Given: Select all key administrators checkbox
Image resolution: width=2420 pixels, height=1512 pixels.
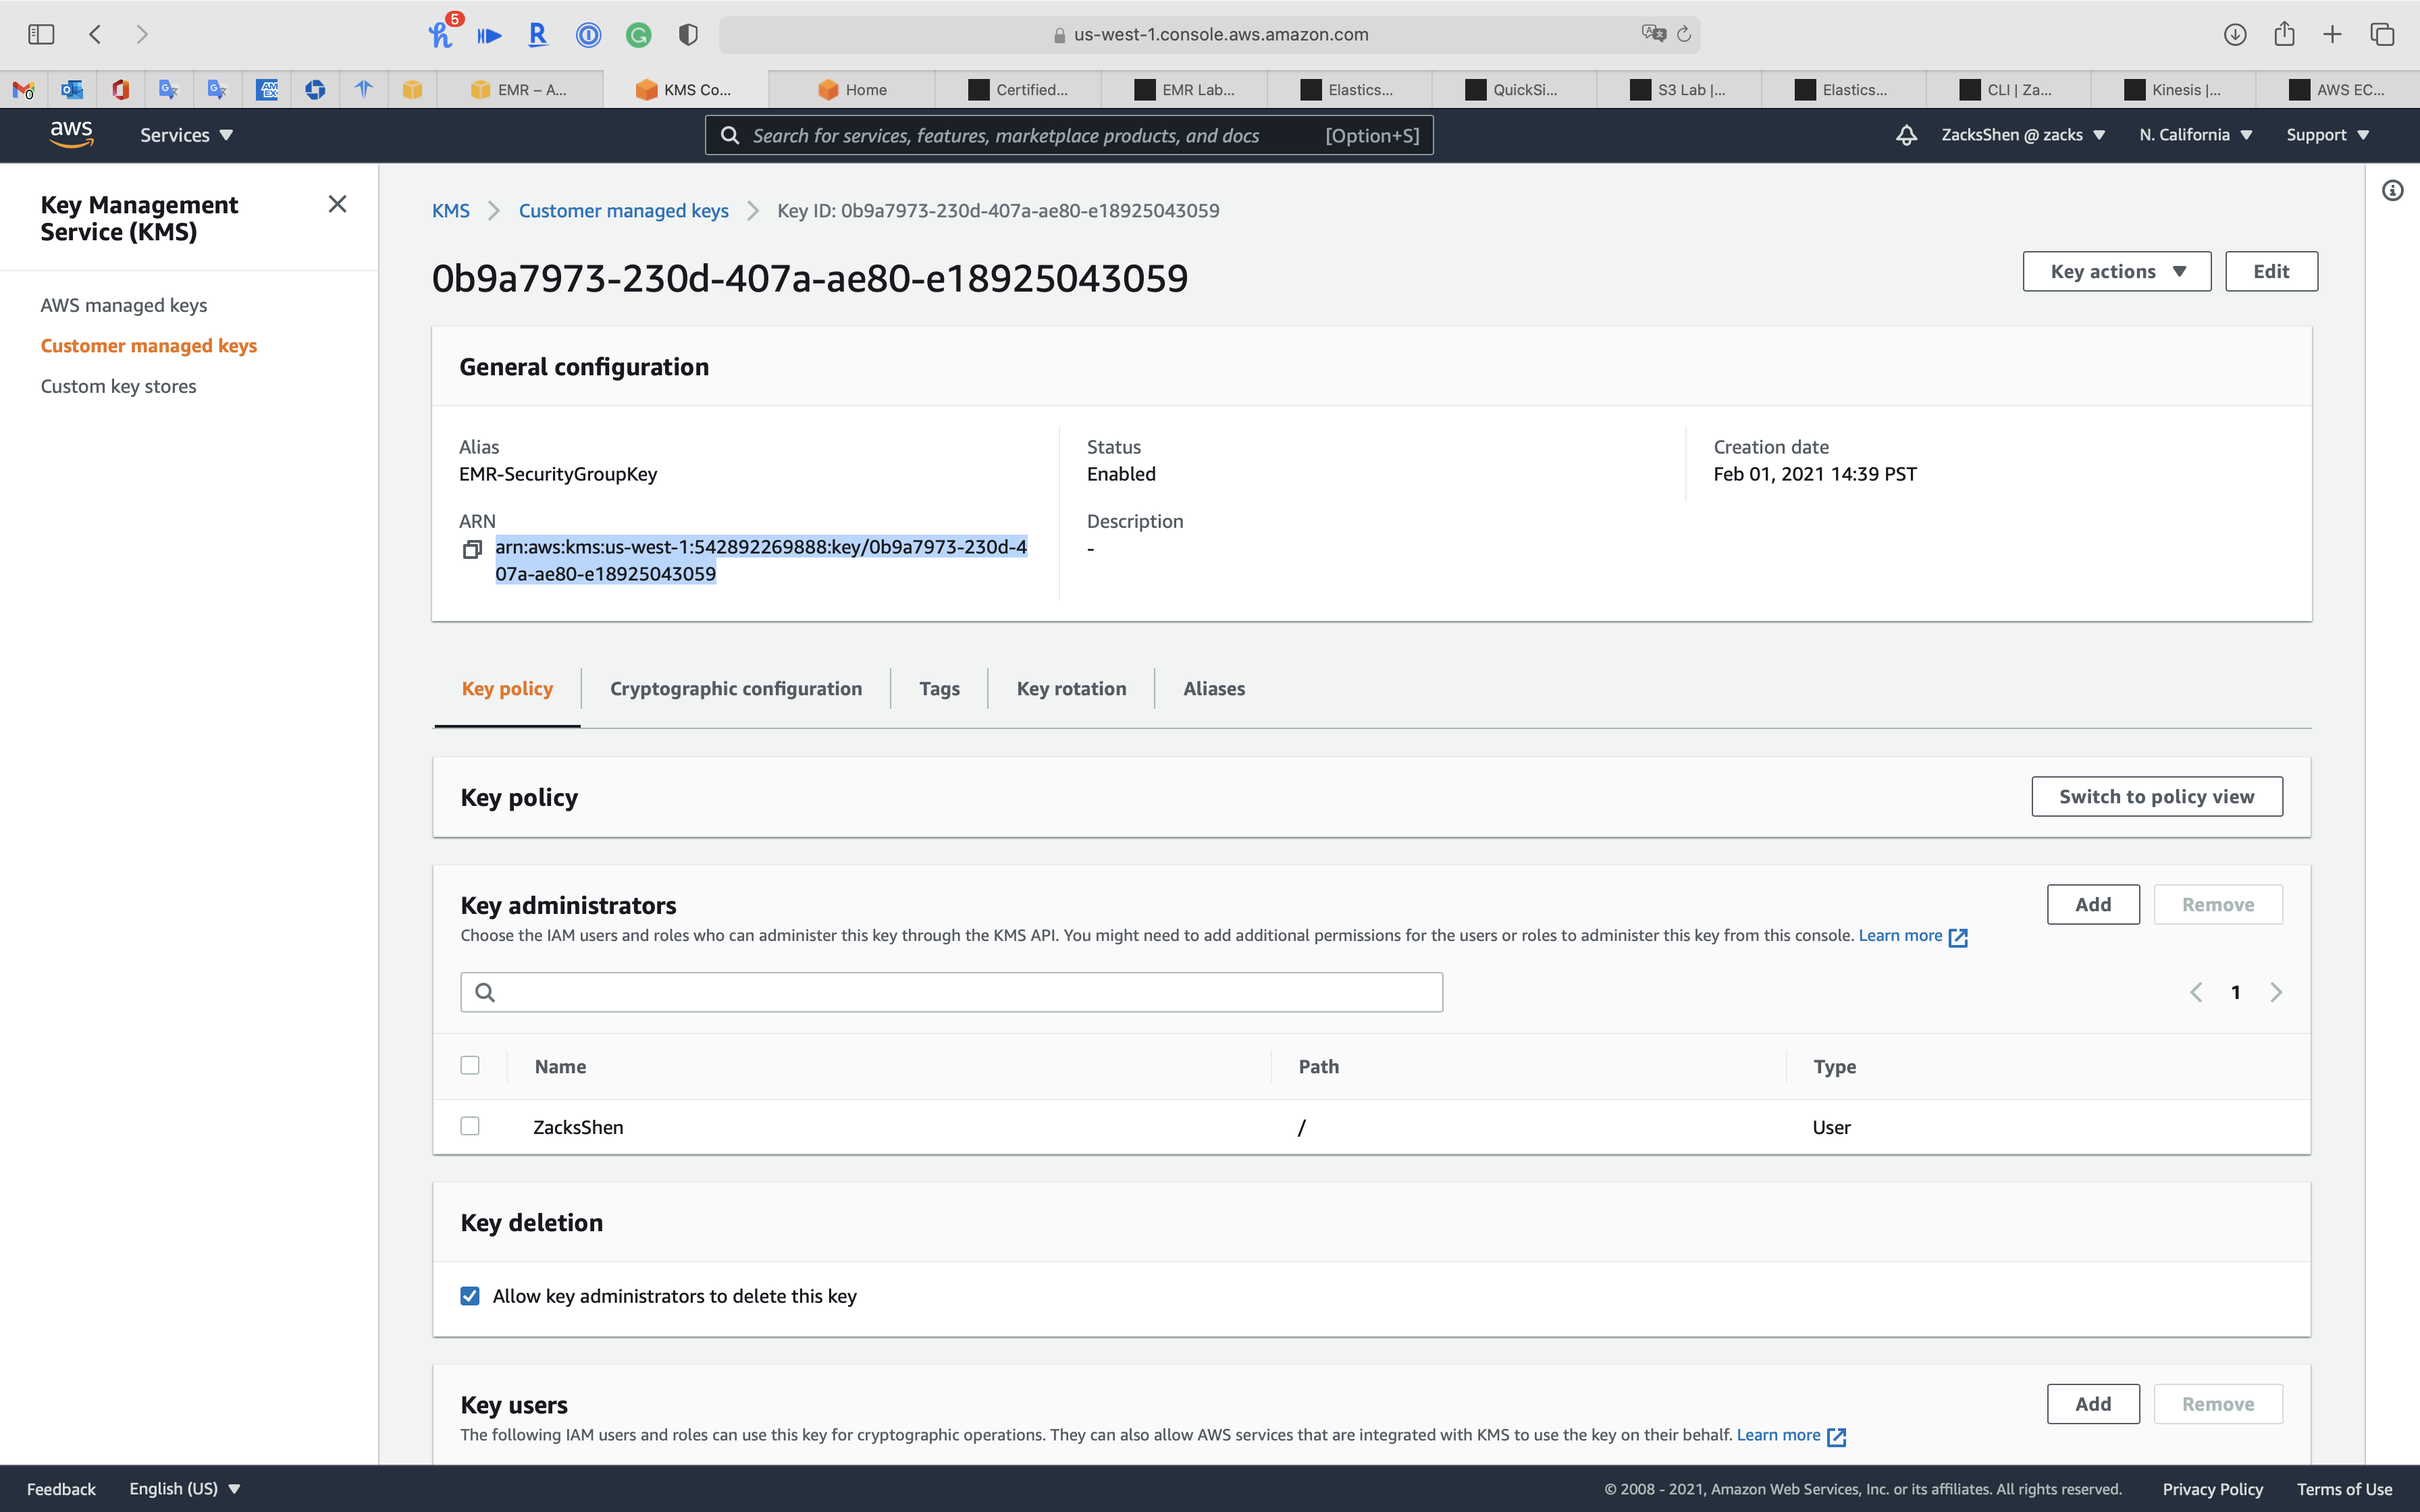Looking at the screenshot, I should (x=470, y=1065).
